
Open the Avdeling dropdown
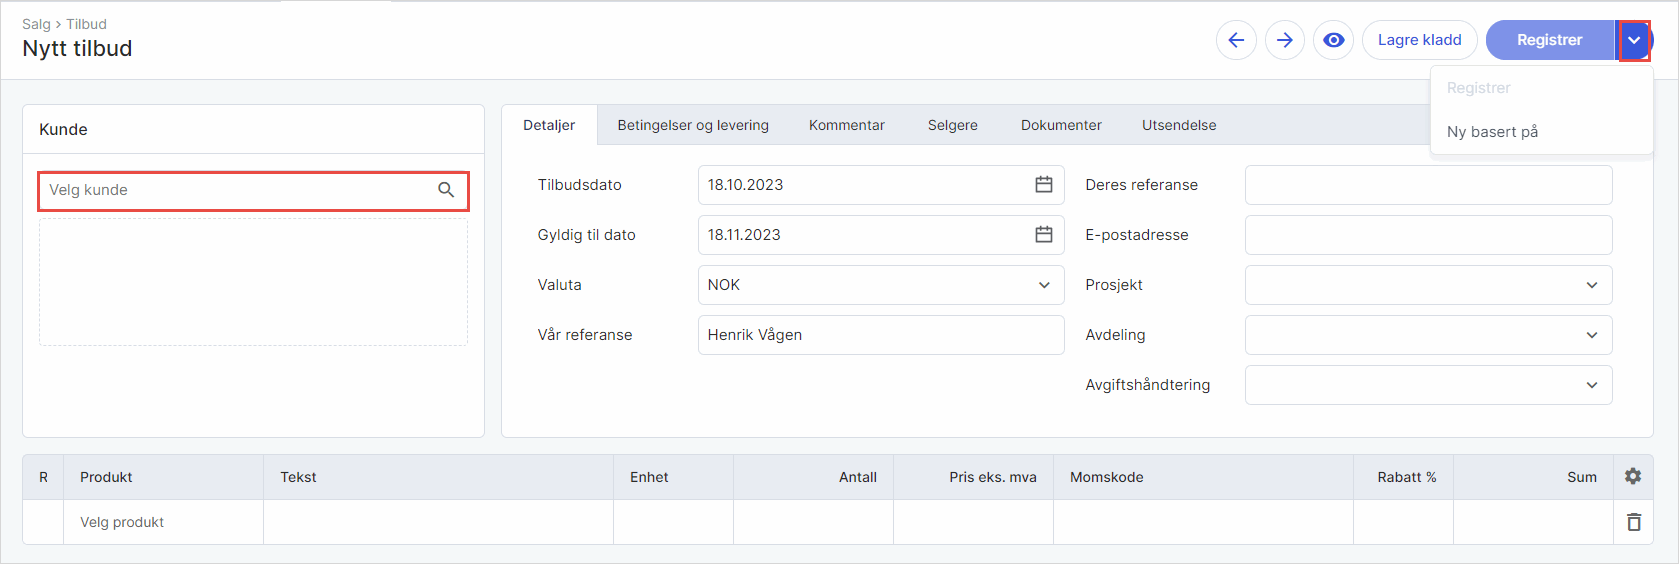pos(1591,335)
